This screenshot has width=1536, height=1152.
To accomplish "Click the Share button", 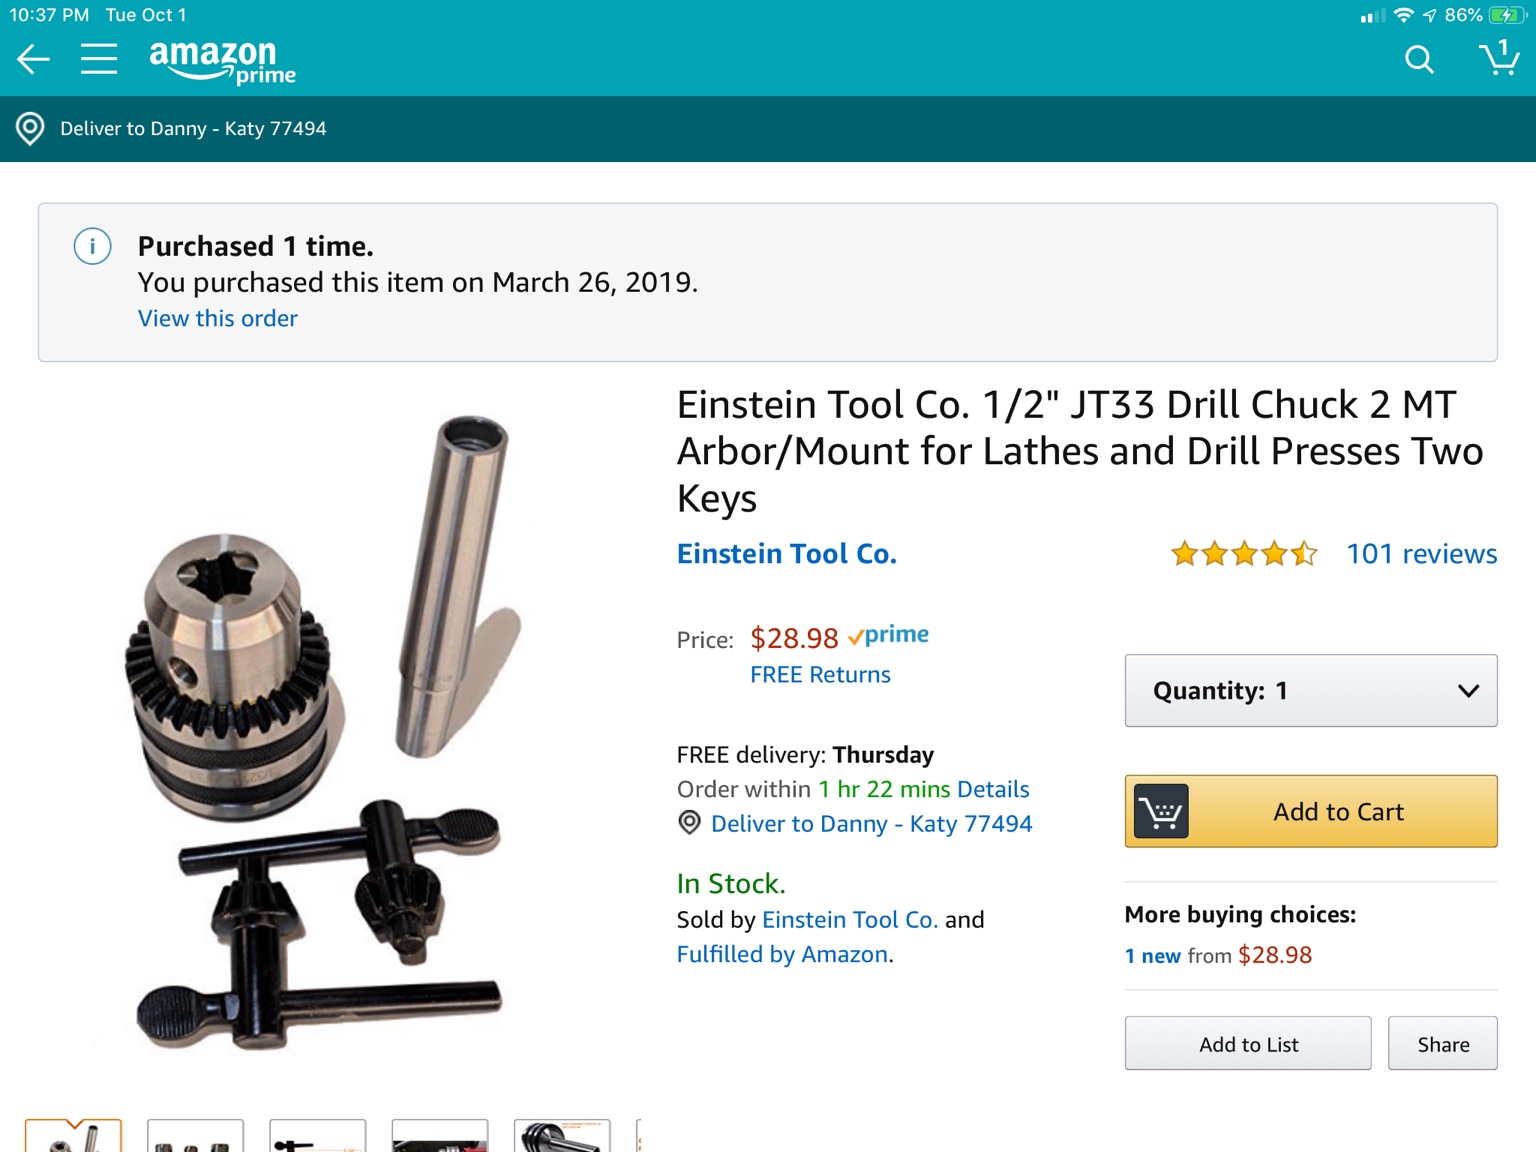I will (1443, 1044).
